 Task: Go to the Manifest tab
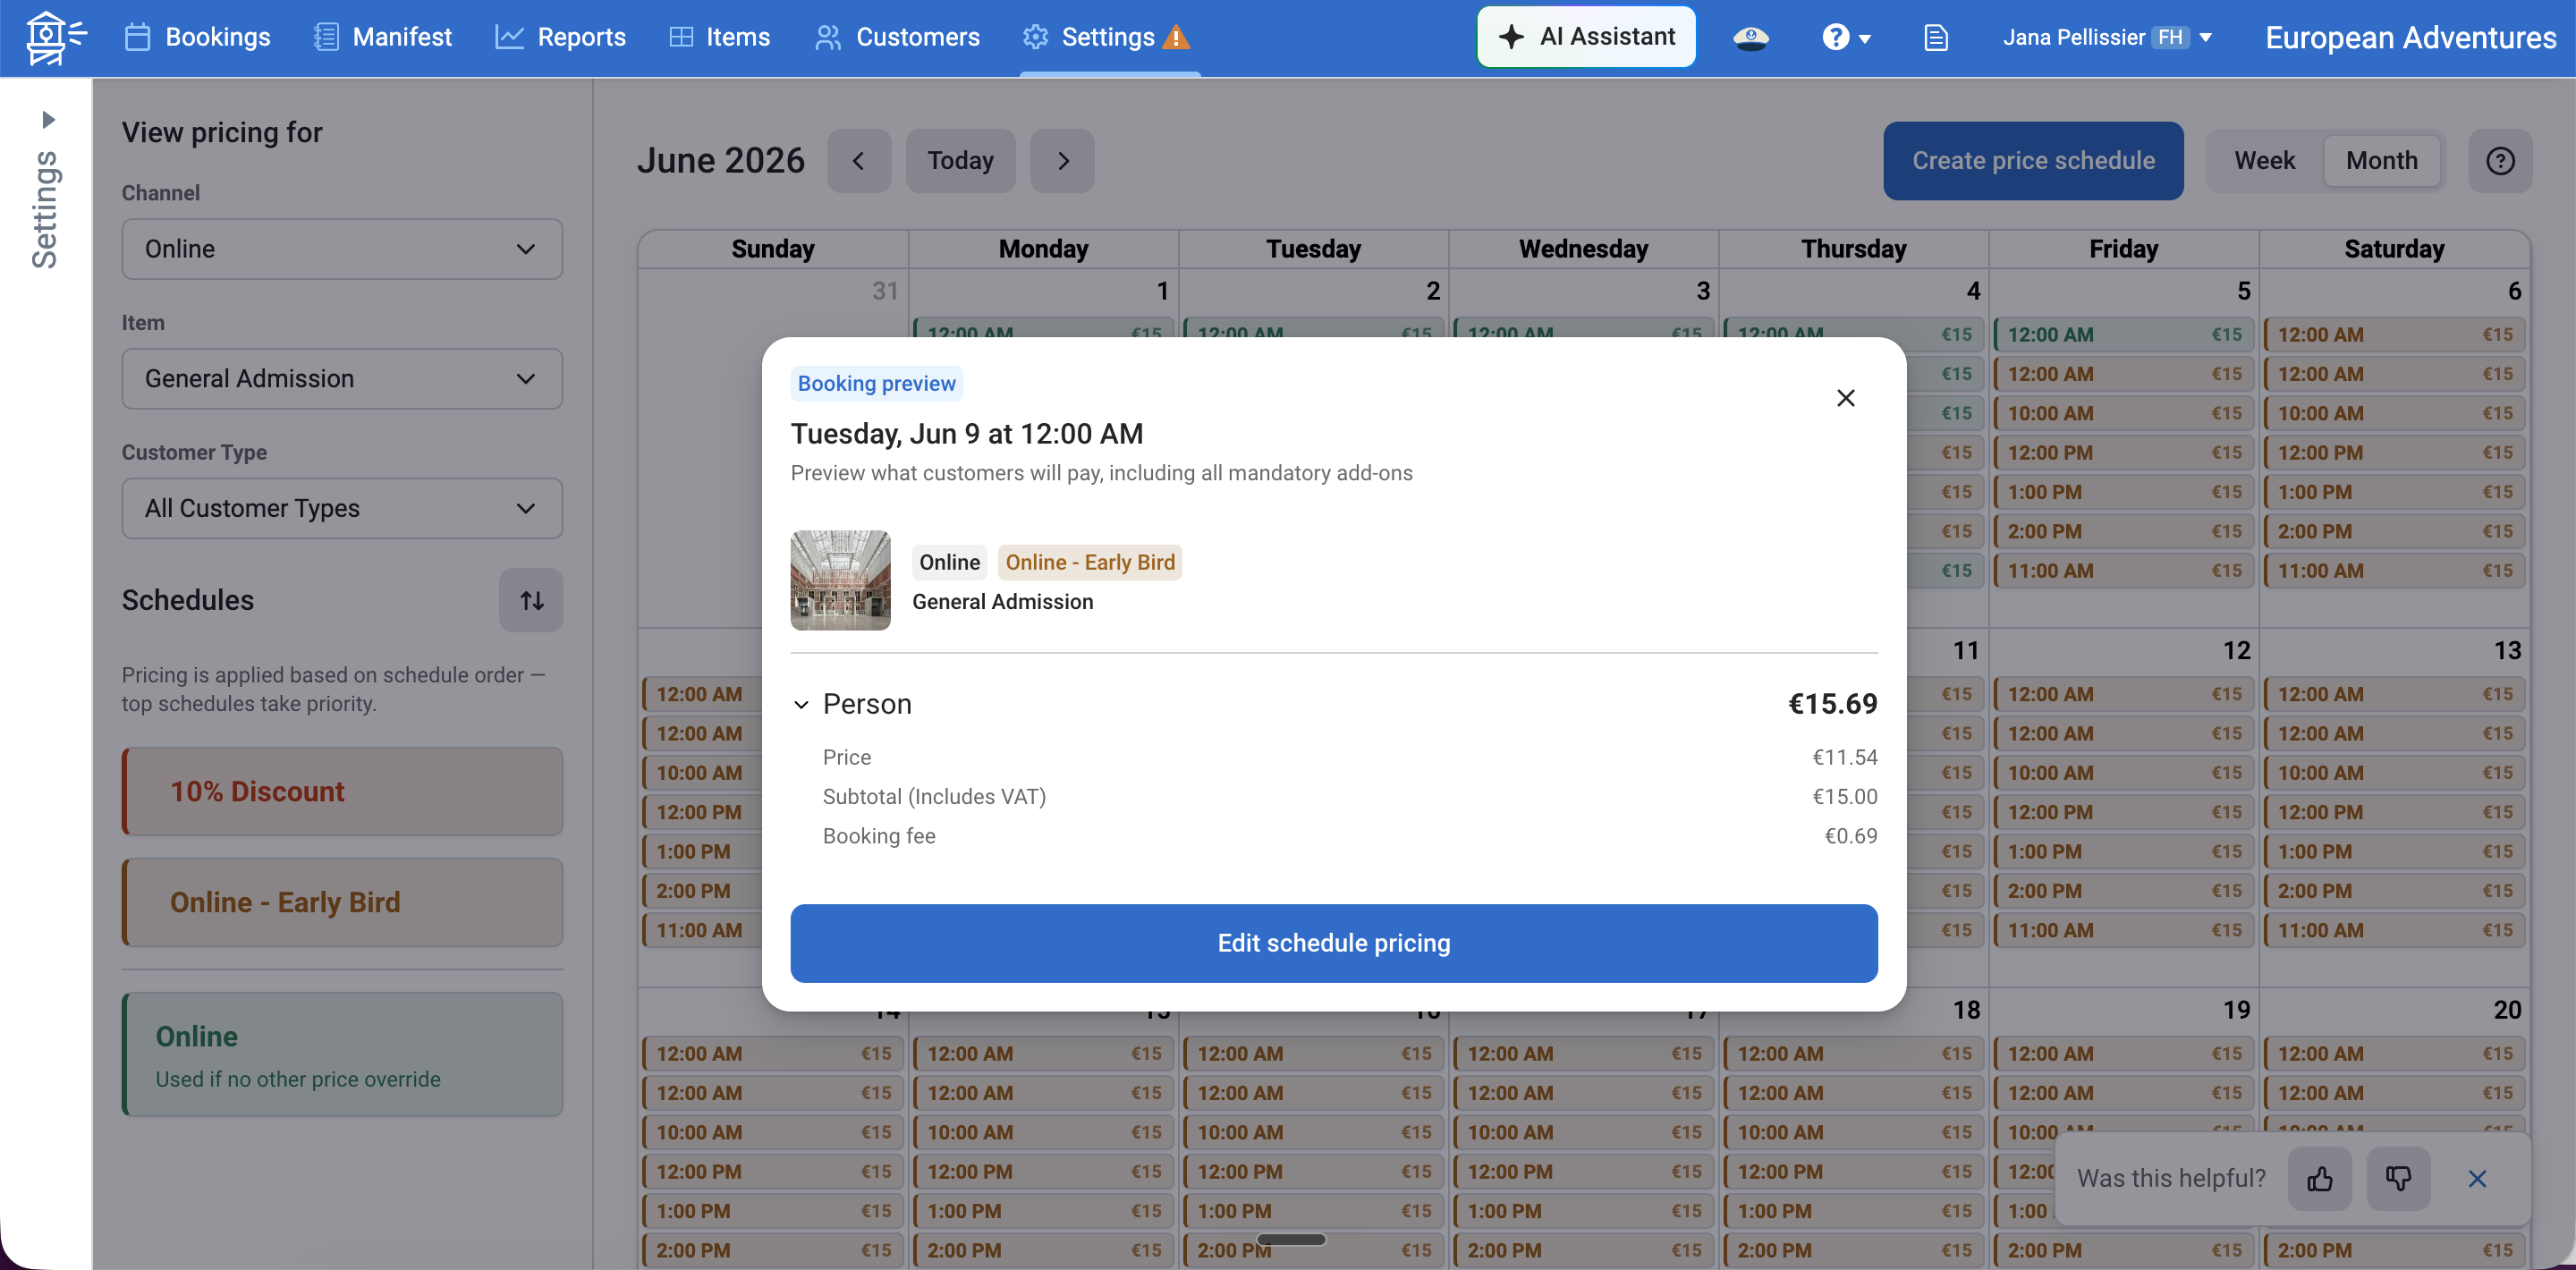tap(382, 37)
